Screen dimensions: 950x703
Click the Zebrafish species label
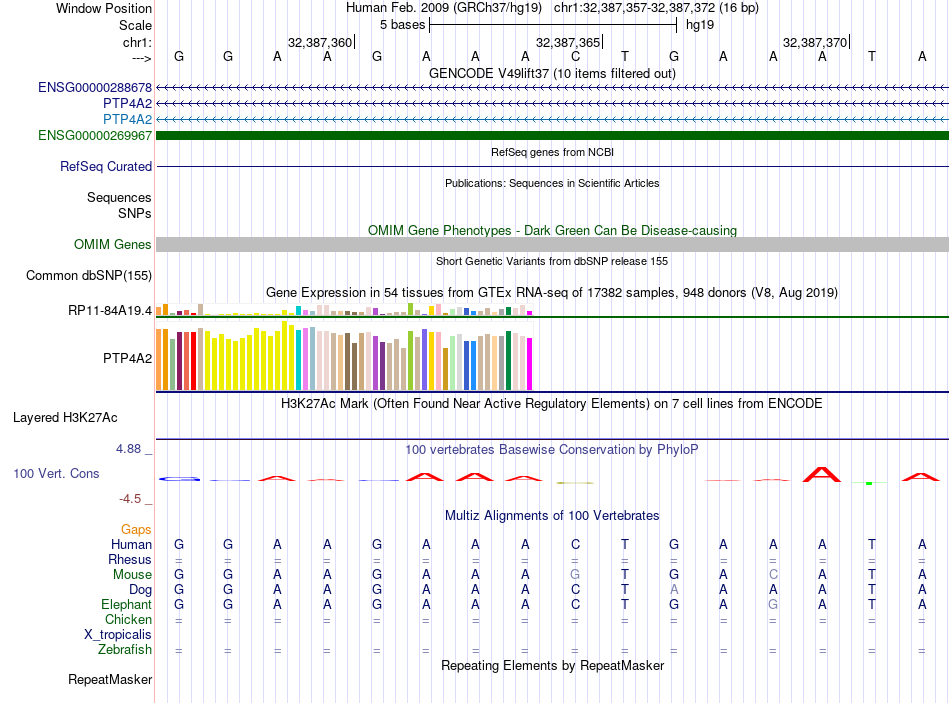(125, 649)
